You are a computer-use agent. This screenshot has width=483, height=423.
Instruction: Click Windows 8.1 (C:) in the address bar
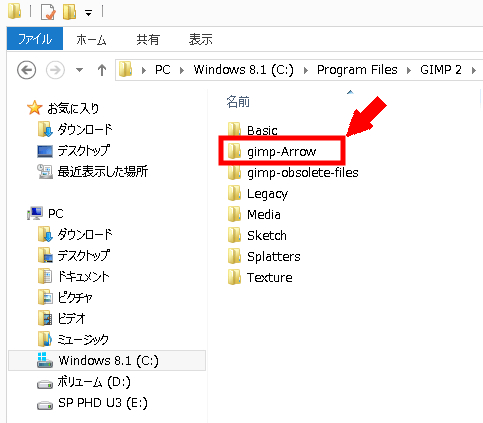pos(244,70)
